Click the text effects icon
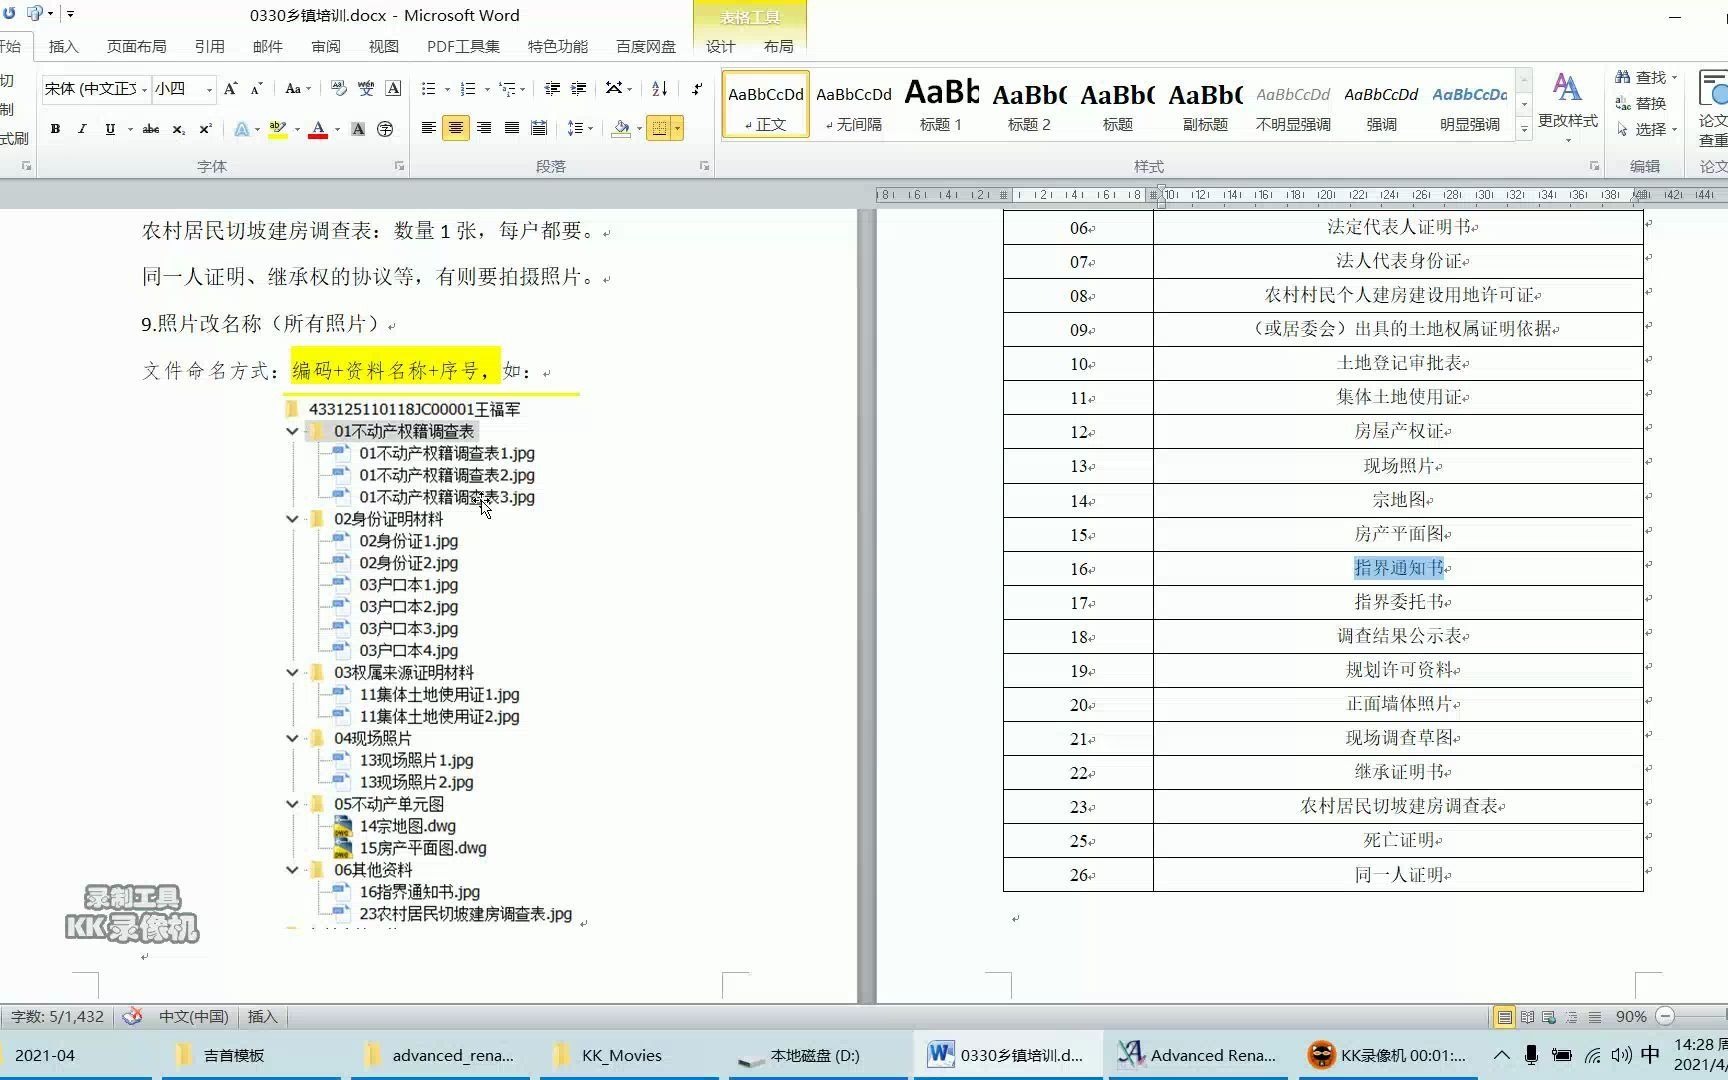Screen dimensions: 1728x1080 242,129
